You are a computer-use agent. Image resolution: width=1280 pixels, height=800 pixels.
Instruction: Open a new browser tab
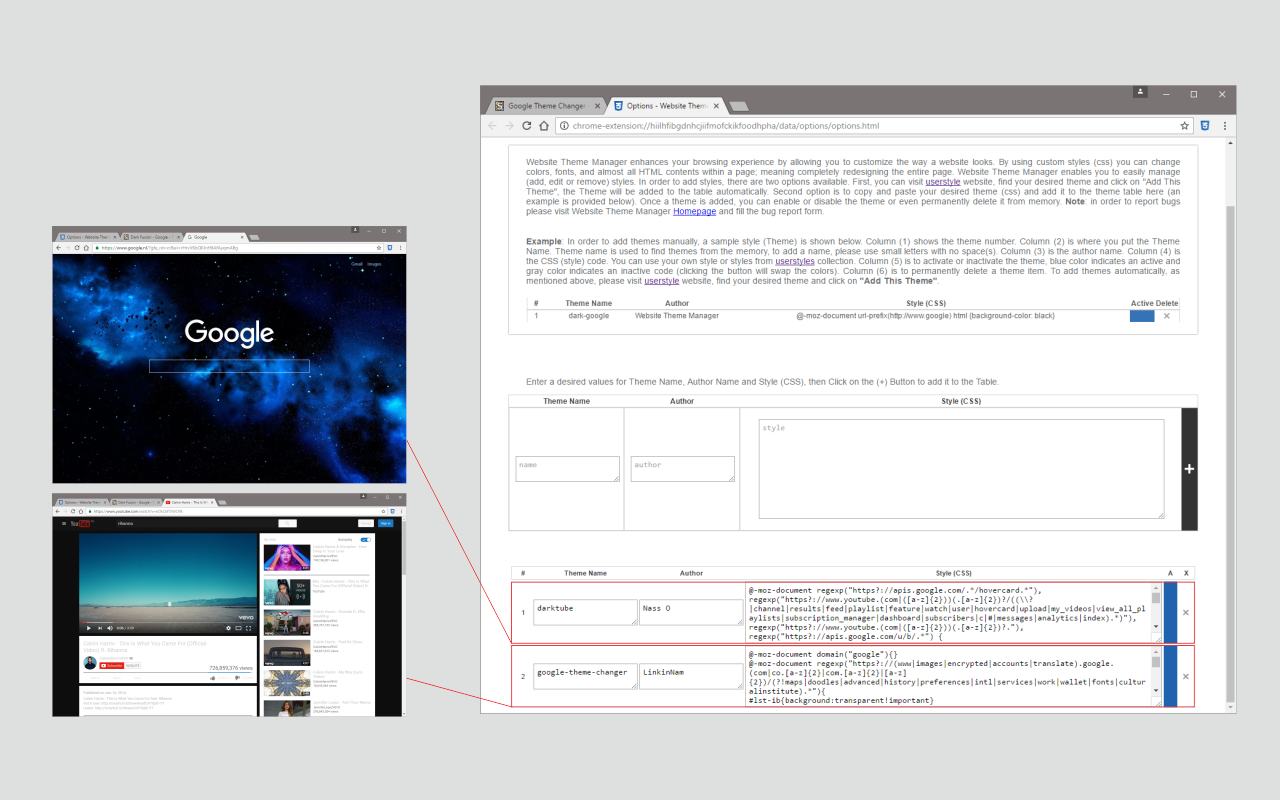point(738,105)
